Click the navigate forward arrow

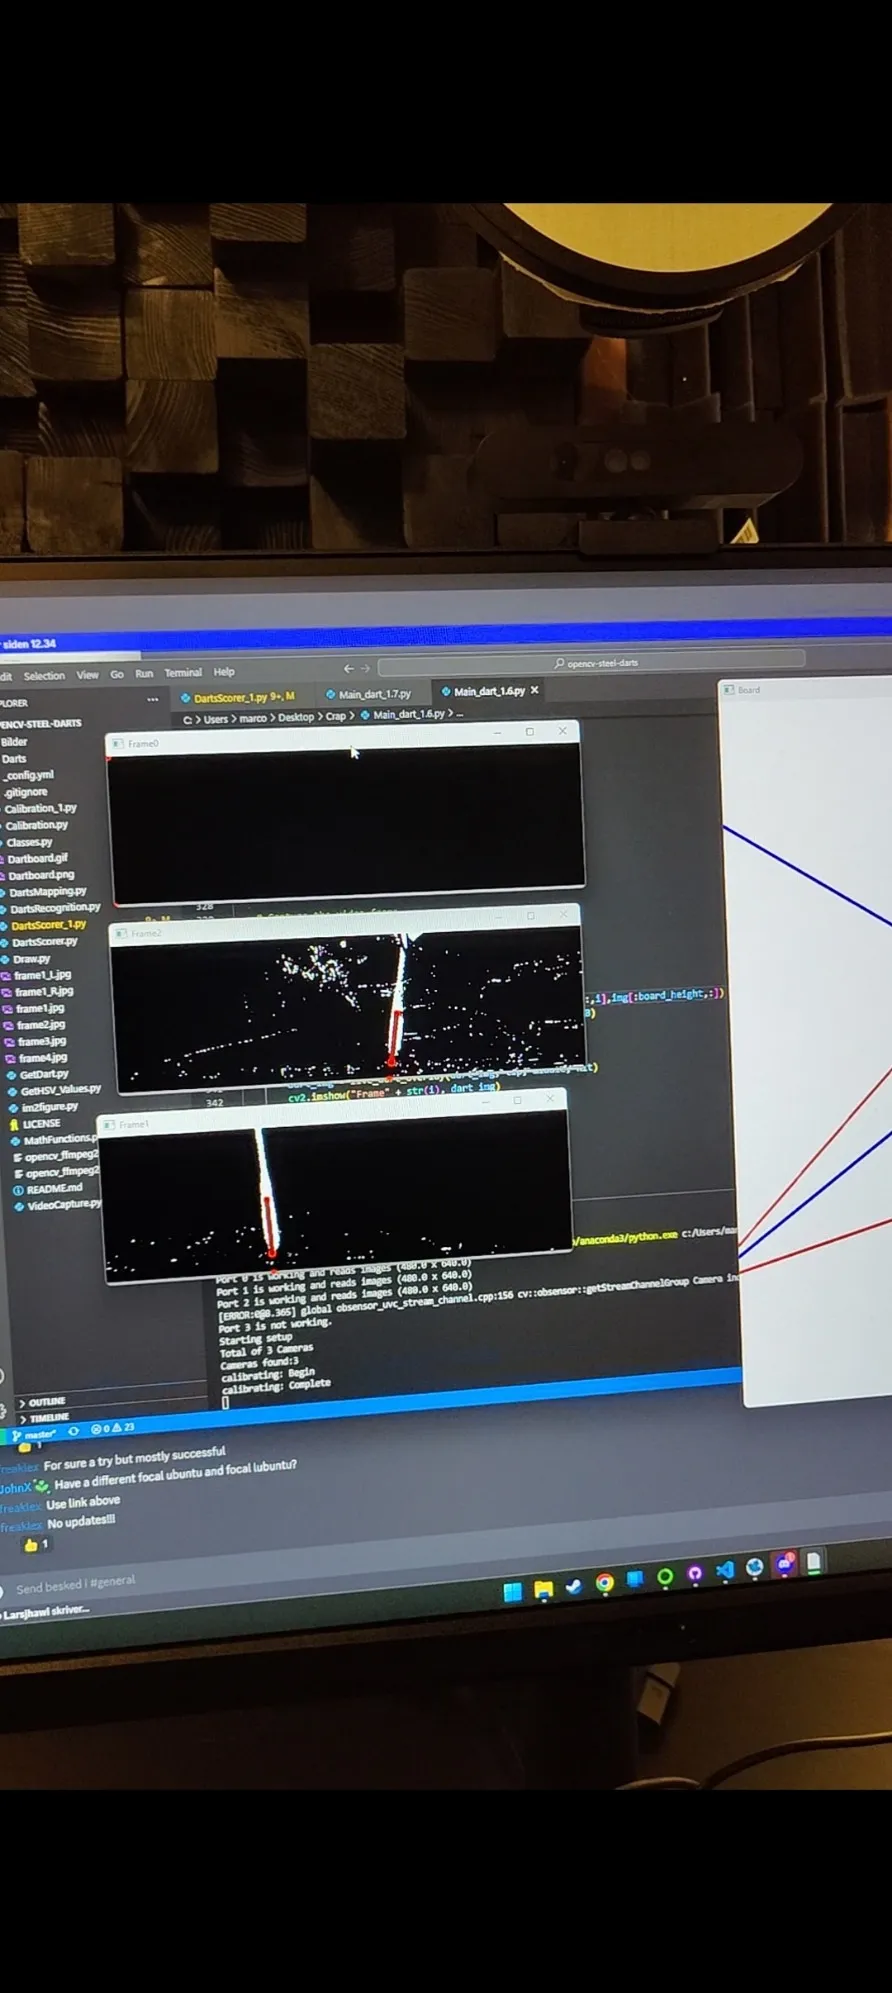[x=365, y=668]
